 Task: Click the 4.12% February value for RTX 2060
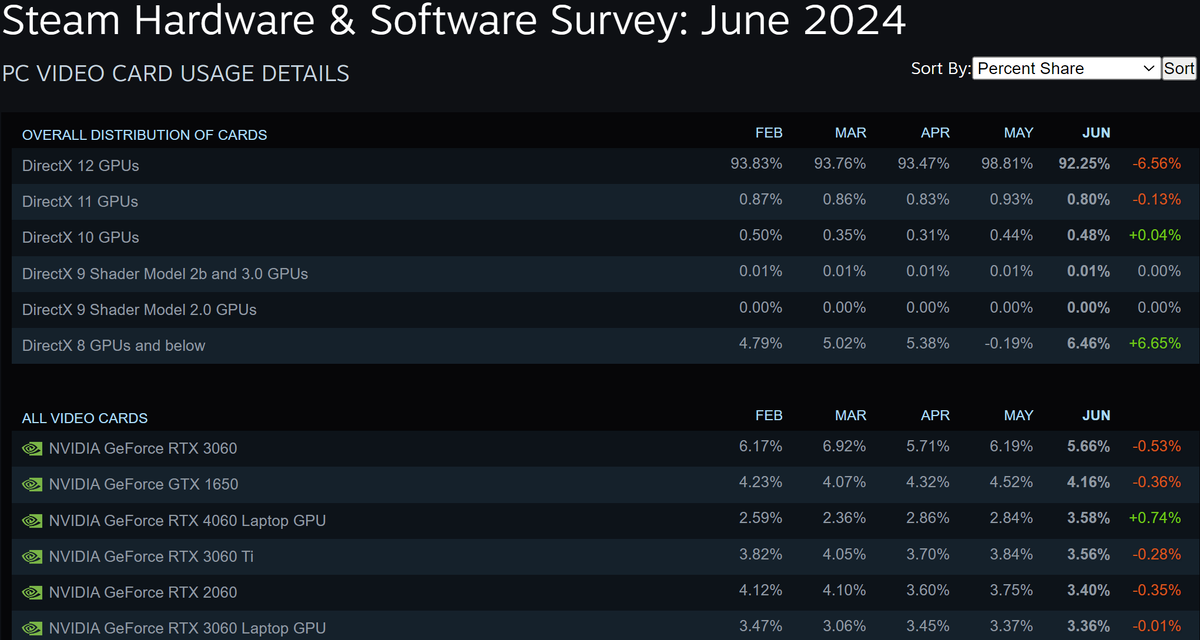click(761, 592)
